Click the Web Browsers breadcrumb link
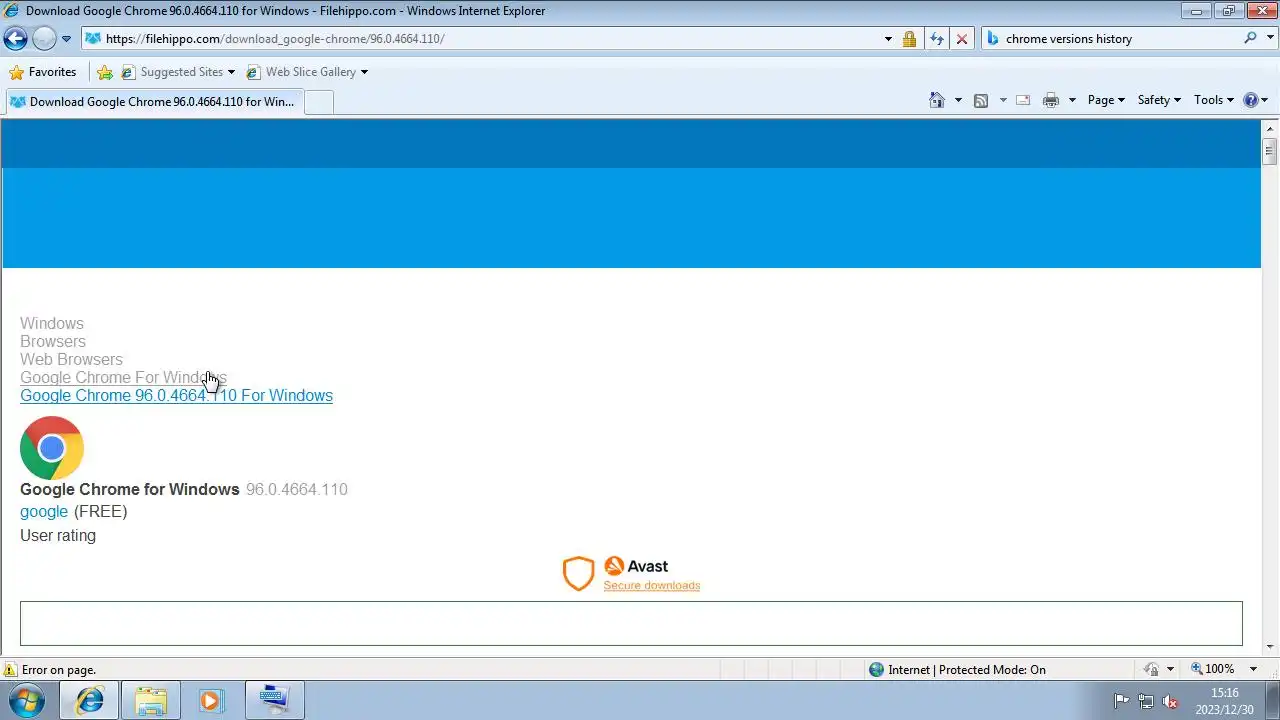This screenshot has width=1280, height=720. (71, 359)
